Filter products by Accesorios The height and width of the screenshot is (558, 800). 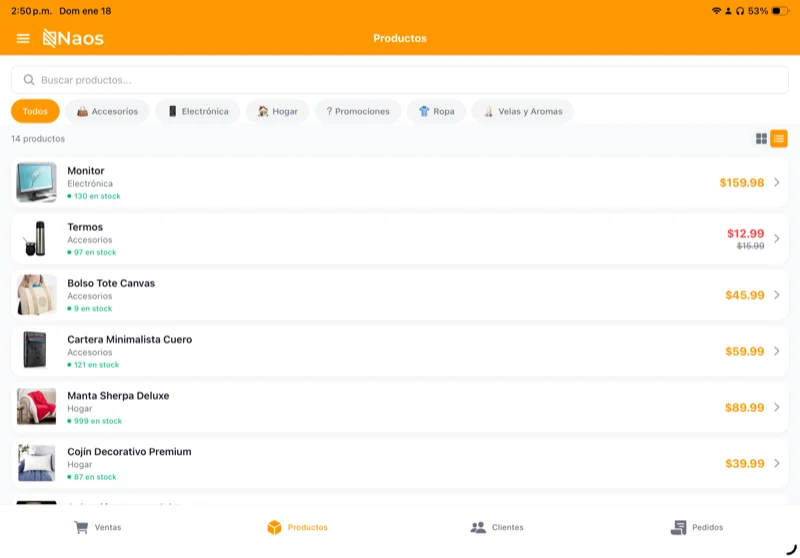coord(107,111)
